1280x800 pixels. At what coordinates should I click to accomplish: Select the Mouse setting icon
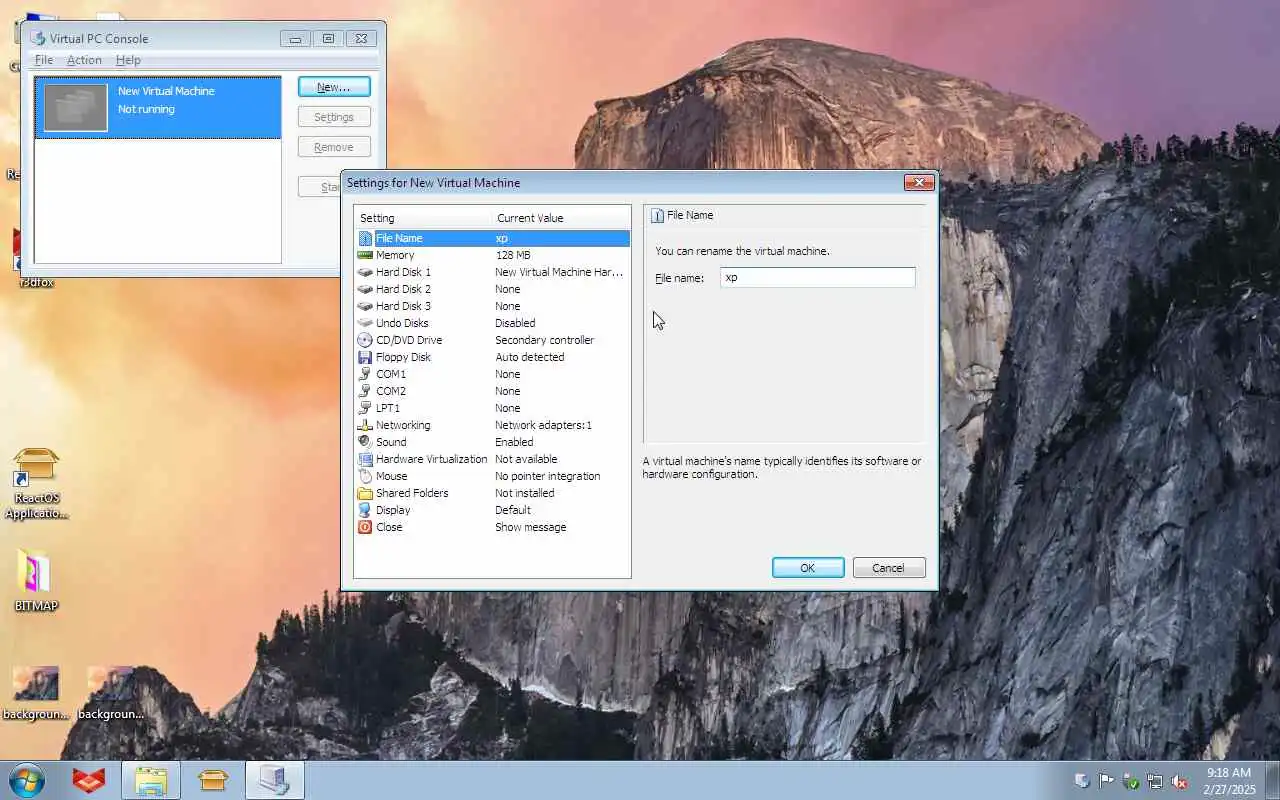click(365, 476)
